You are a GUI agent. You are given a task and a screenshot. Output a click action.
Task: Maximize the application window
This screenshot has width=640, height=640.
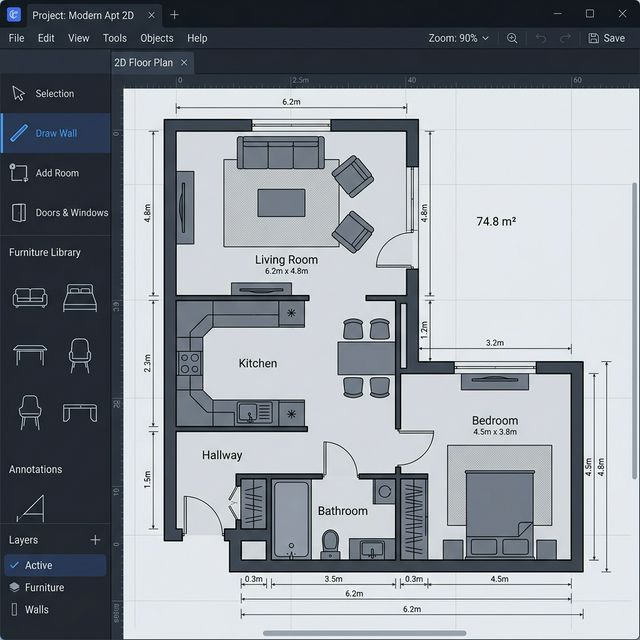coord(590,14)
